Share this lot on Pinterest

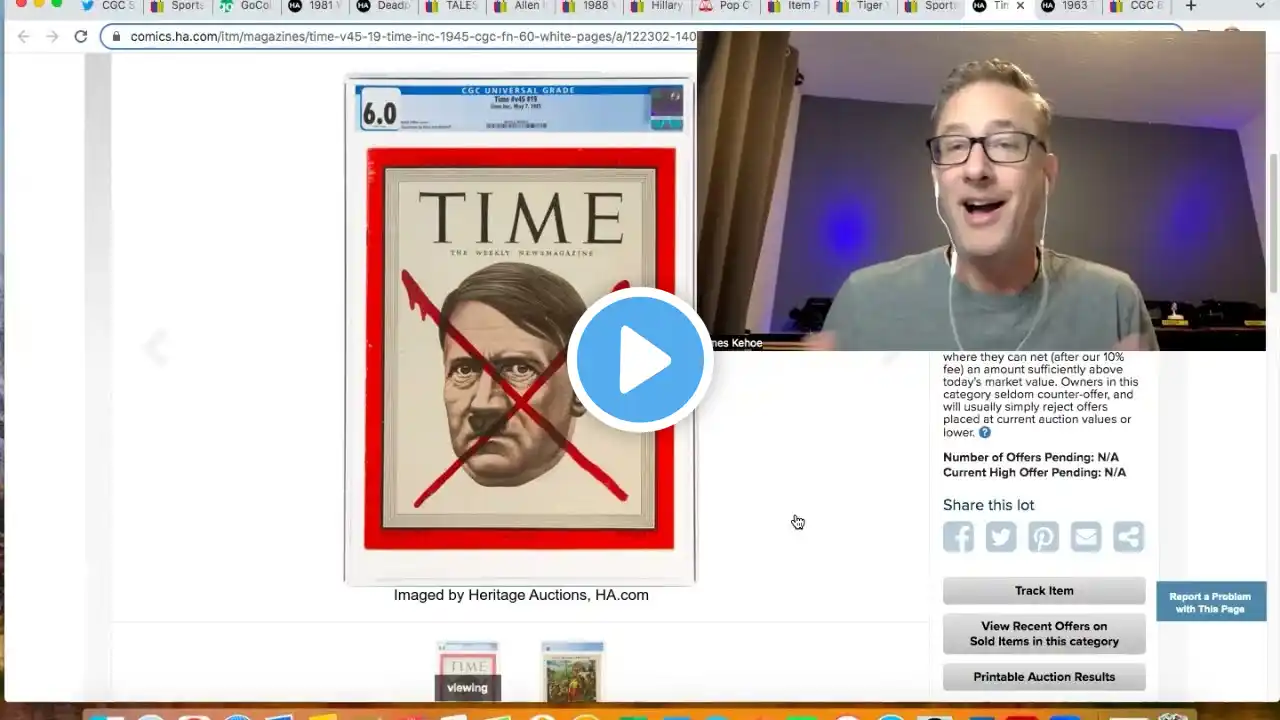pos(1043,537)
